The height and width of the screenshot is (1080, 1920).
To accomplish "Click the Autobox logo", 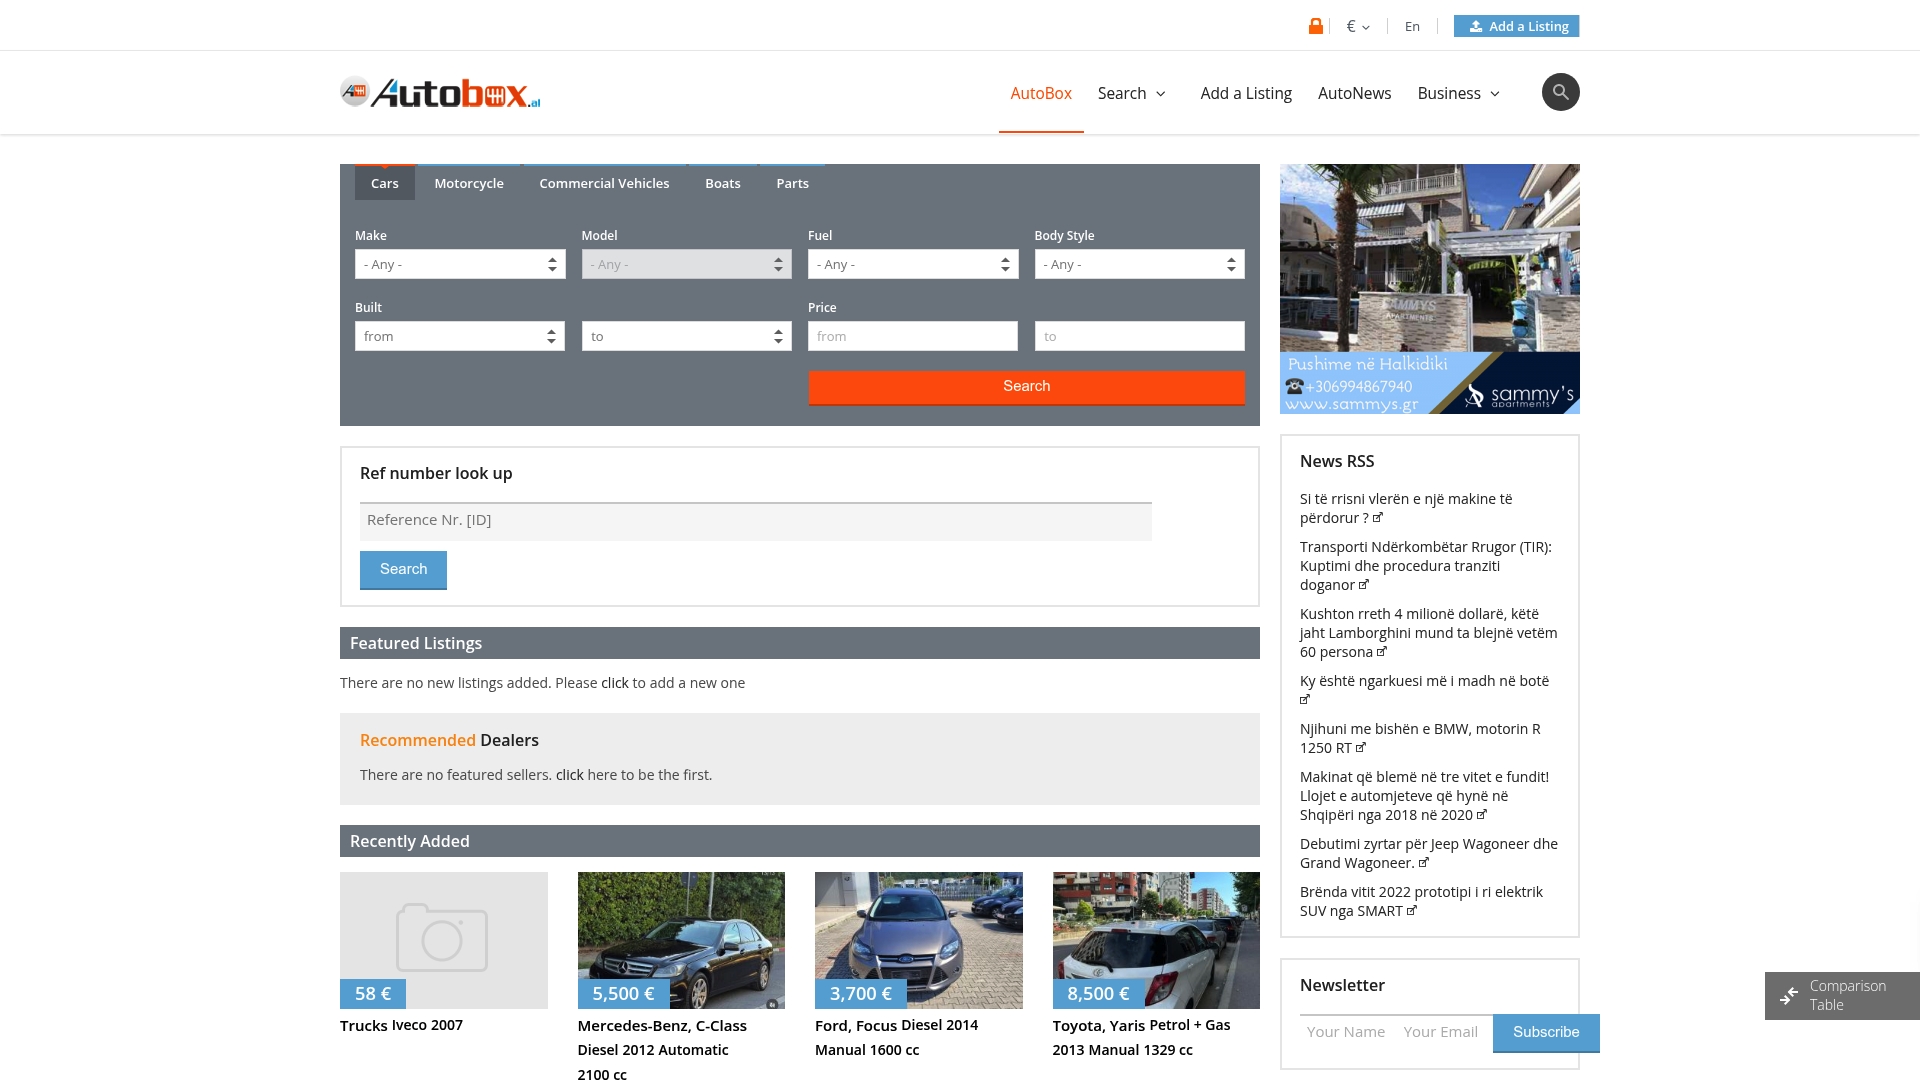I will click(x=440, y=92).
